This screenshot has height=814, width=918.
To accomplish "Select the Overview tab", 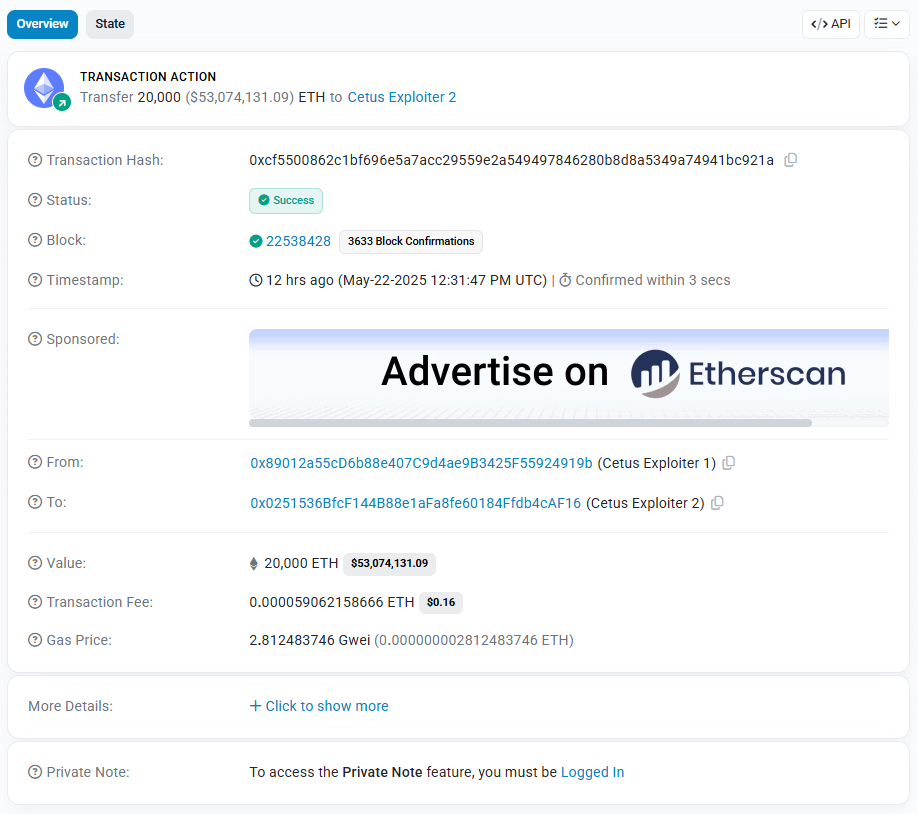I will [x=42, y=24].
